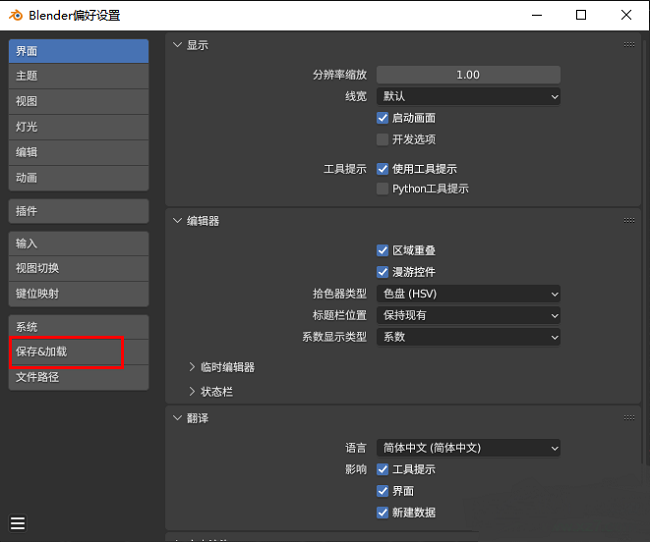Maximize the Blender preferences window

581,15
